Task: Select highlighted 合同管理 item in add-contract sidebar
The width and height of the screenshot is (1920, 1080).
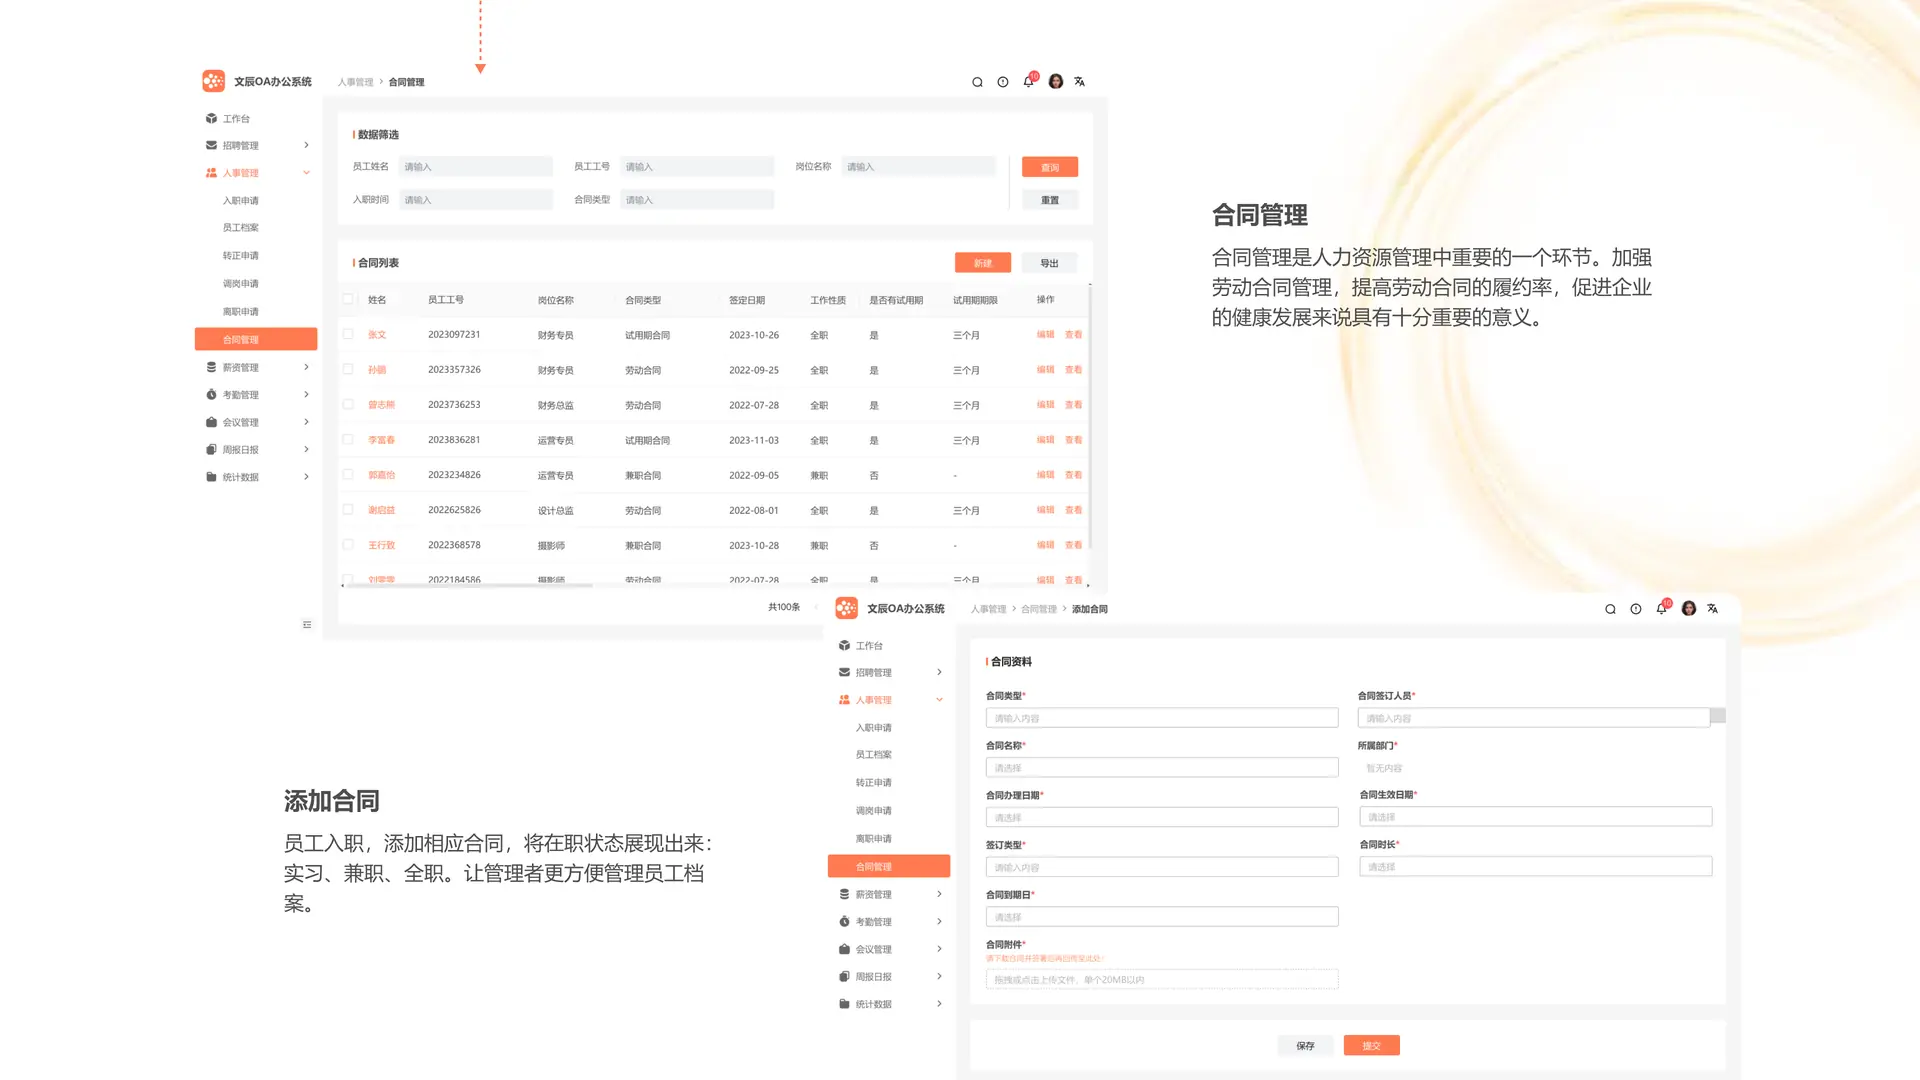Action: click(889, 866)
